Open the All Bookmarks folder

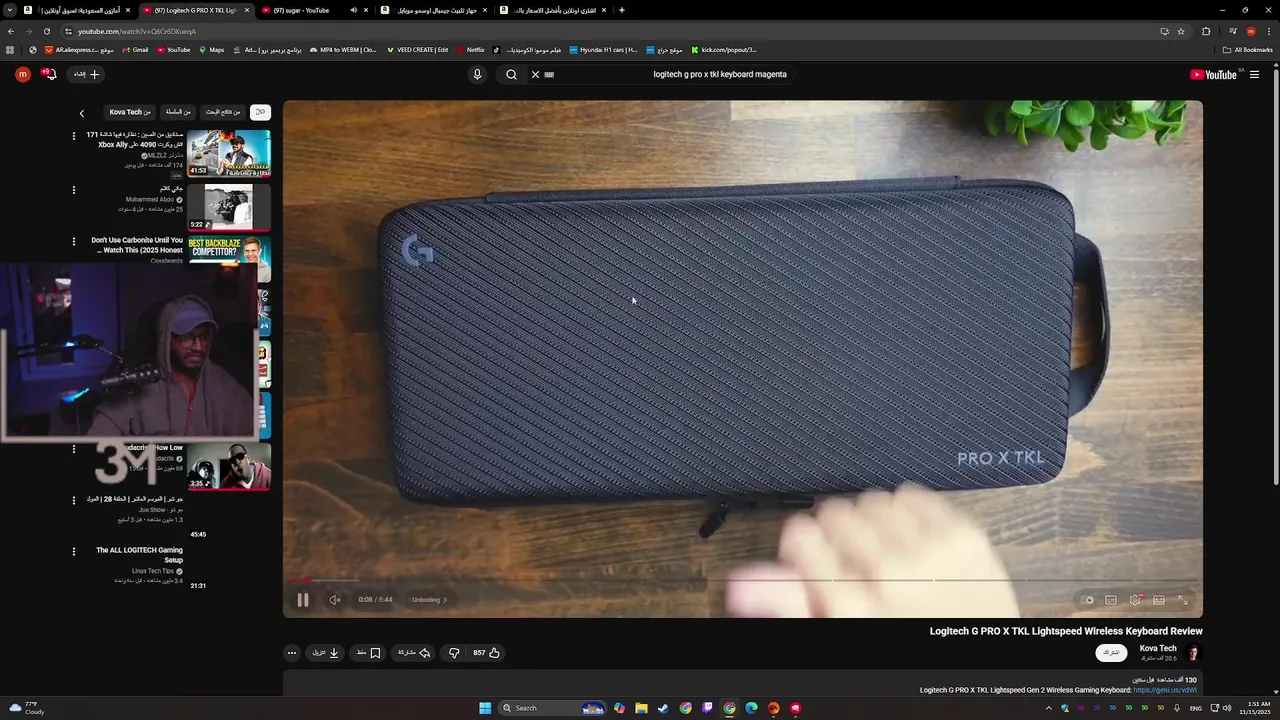tap(1248, 49)
